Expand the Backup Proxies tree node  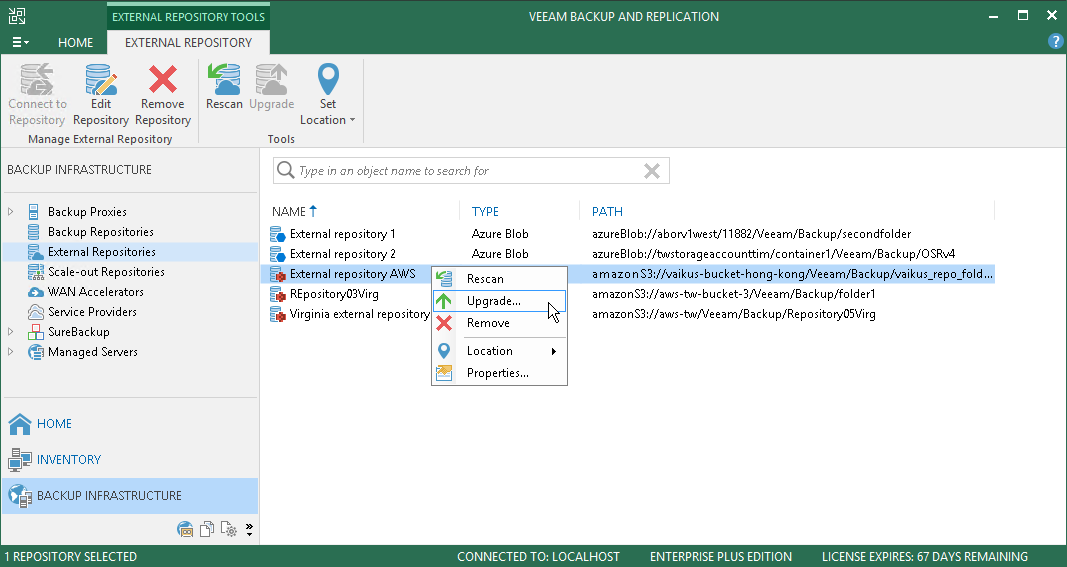pyautogui.click(x=11, y=212)
